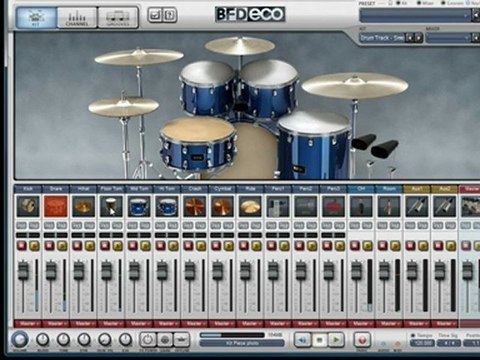This screenshot has height=360, width=480.
Task: Click the time signature value field
Action: coord(449,343)
